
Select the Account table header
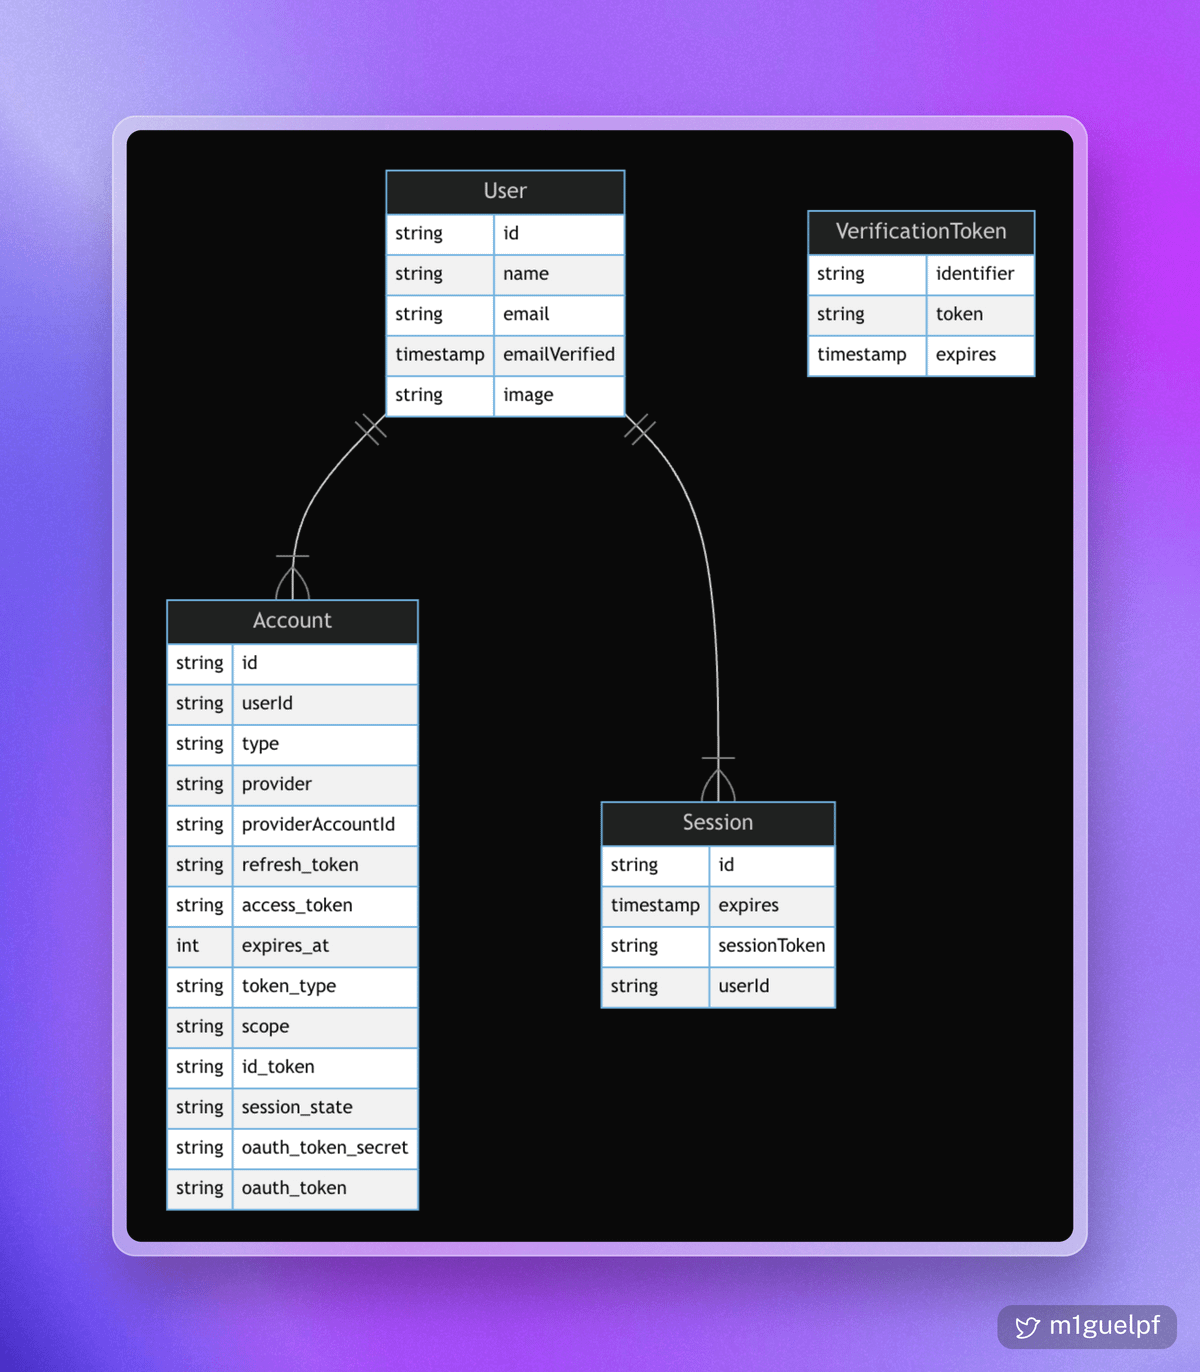tap(292, 621)
